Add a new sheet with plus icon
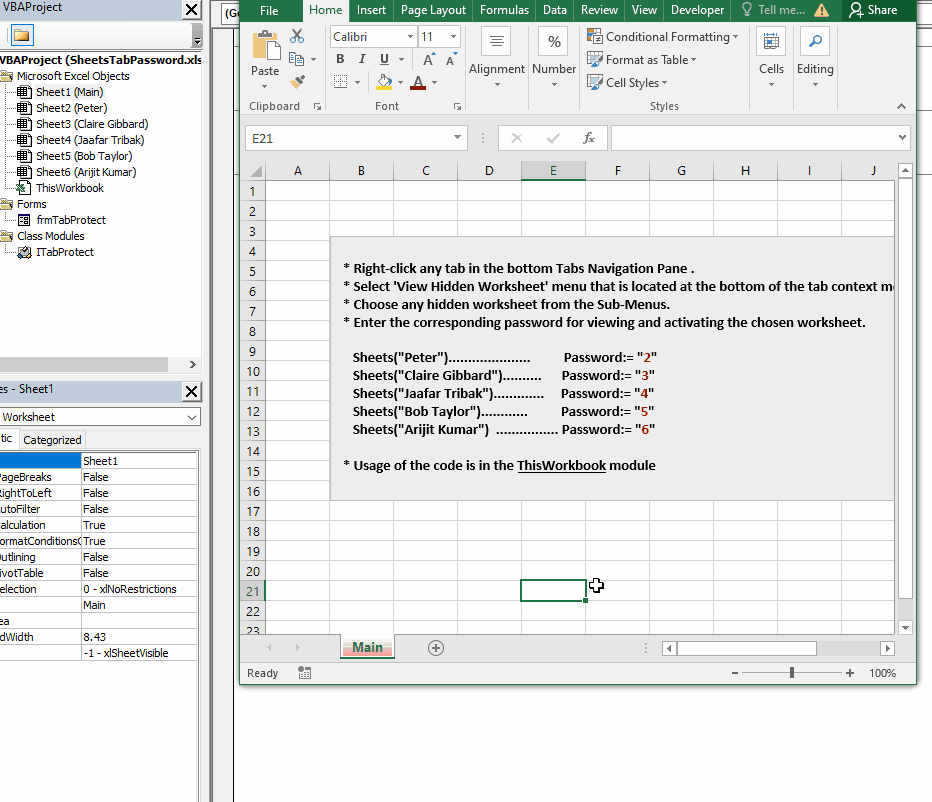Viewport: 932px width, 802px height. [436, 648]
